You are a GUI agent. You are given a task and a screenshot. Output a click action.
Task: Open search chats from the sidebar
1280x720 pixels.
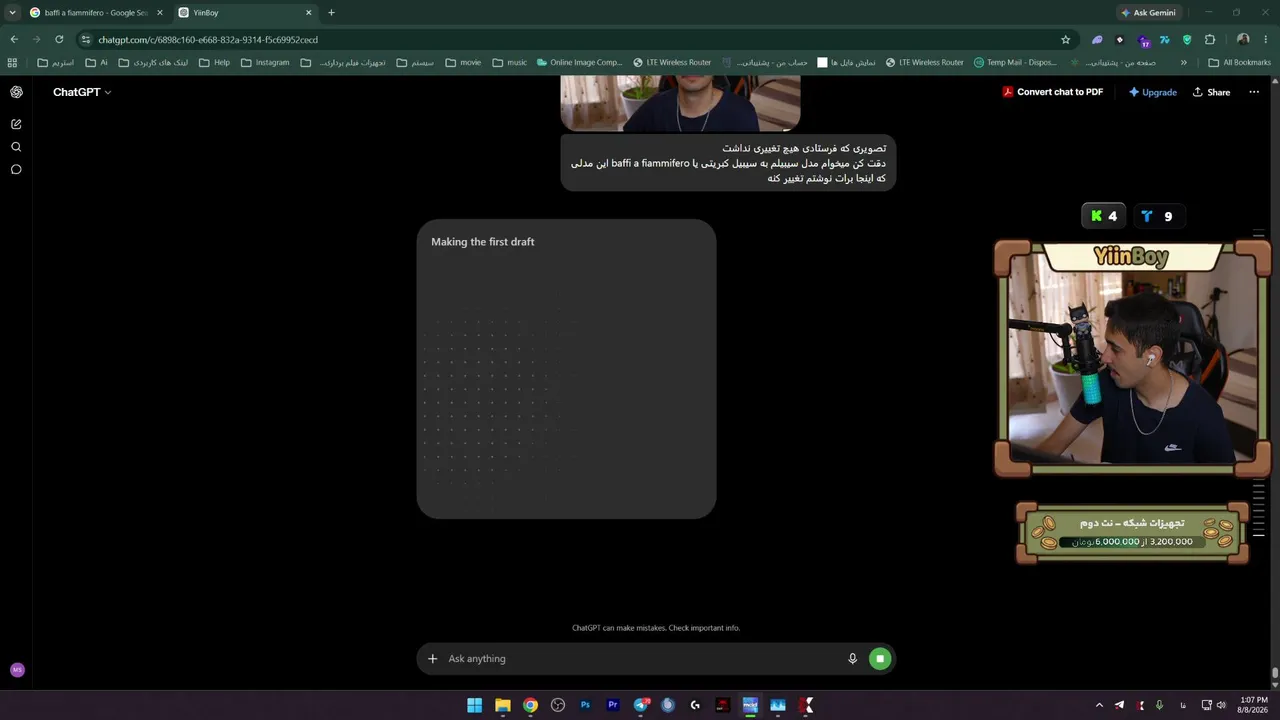(16, 147)
